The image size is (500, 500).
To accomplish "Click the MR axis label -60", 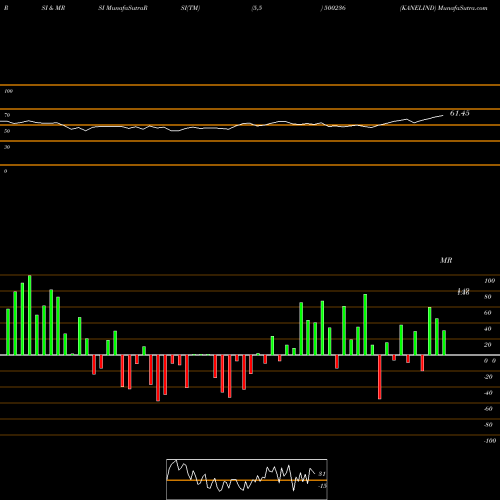I will tap(488, 409).
